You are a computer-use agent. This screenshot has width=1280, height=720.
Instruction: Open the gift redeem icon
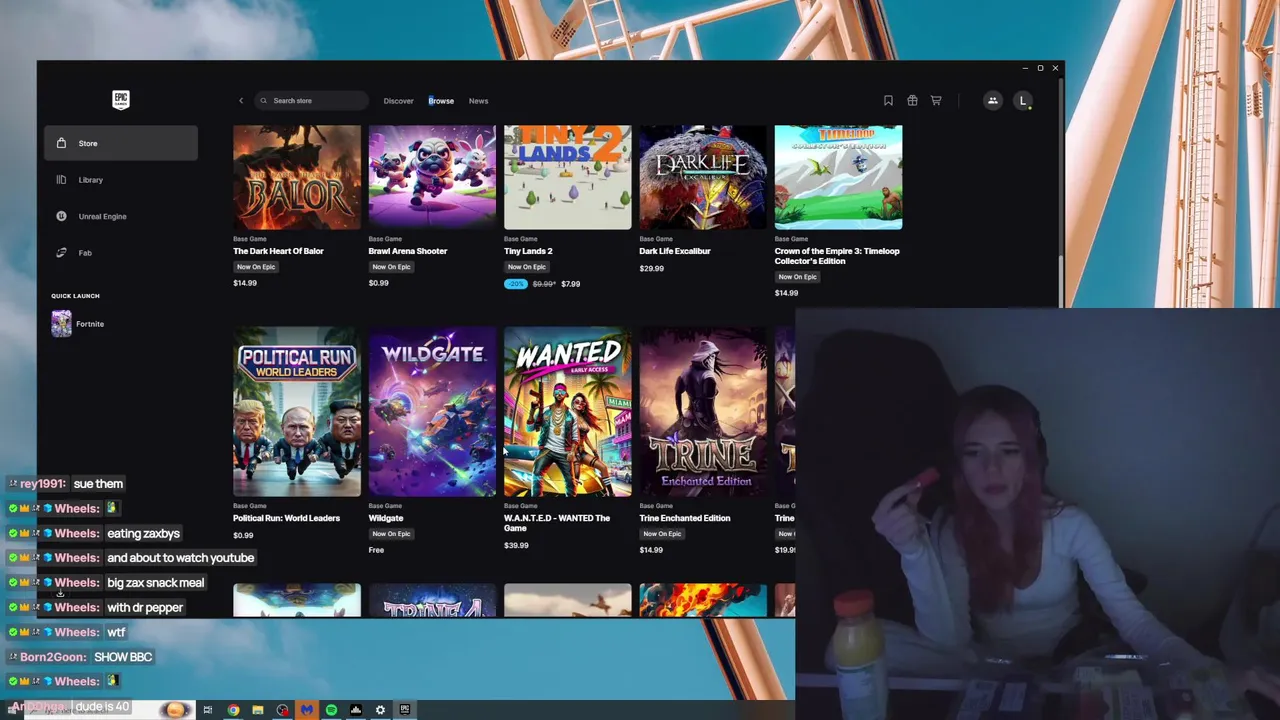pos(912,101)
